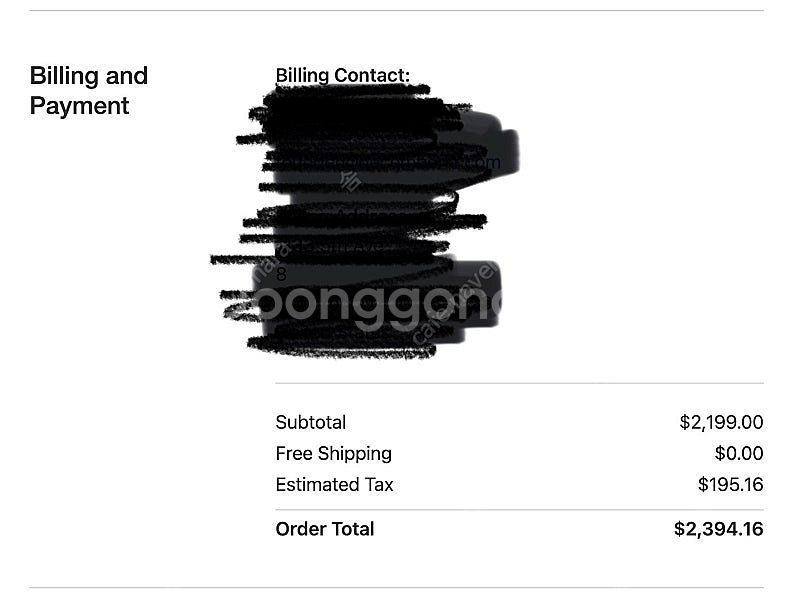Click the partially visible .com email ending
The height and width of the screenshot is (605, 800).
484,163
